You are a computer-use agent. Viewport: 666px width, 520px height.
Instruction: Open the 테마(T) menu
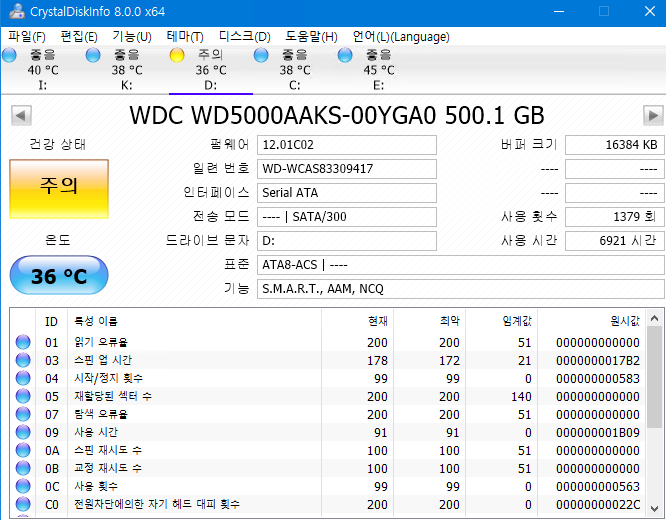185,37
